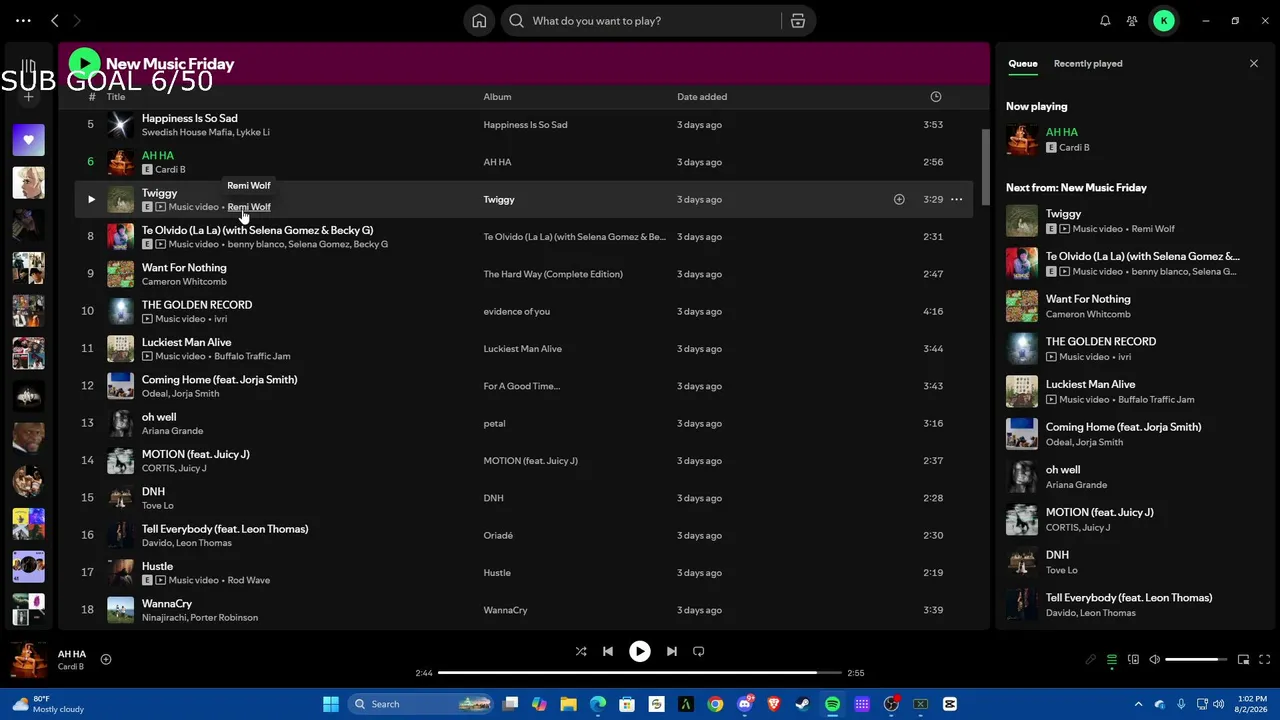Sort by the duration clock column header
Screen dimensions: 1280x720
tap(936, 97)
